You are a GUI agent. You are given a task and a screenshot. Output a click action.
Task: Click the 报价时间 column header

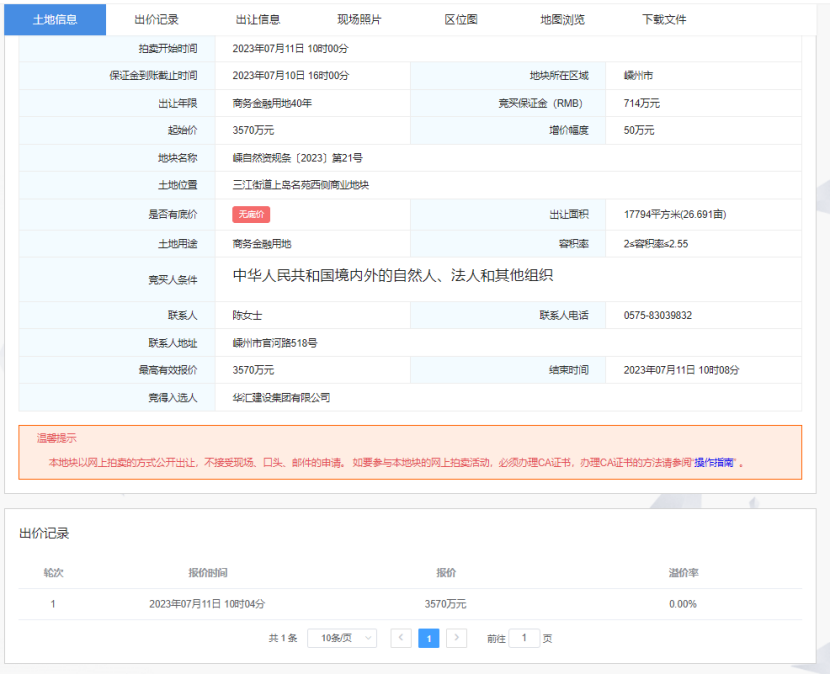click(207, 573)
